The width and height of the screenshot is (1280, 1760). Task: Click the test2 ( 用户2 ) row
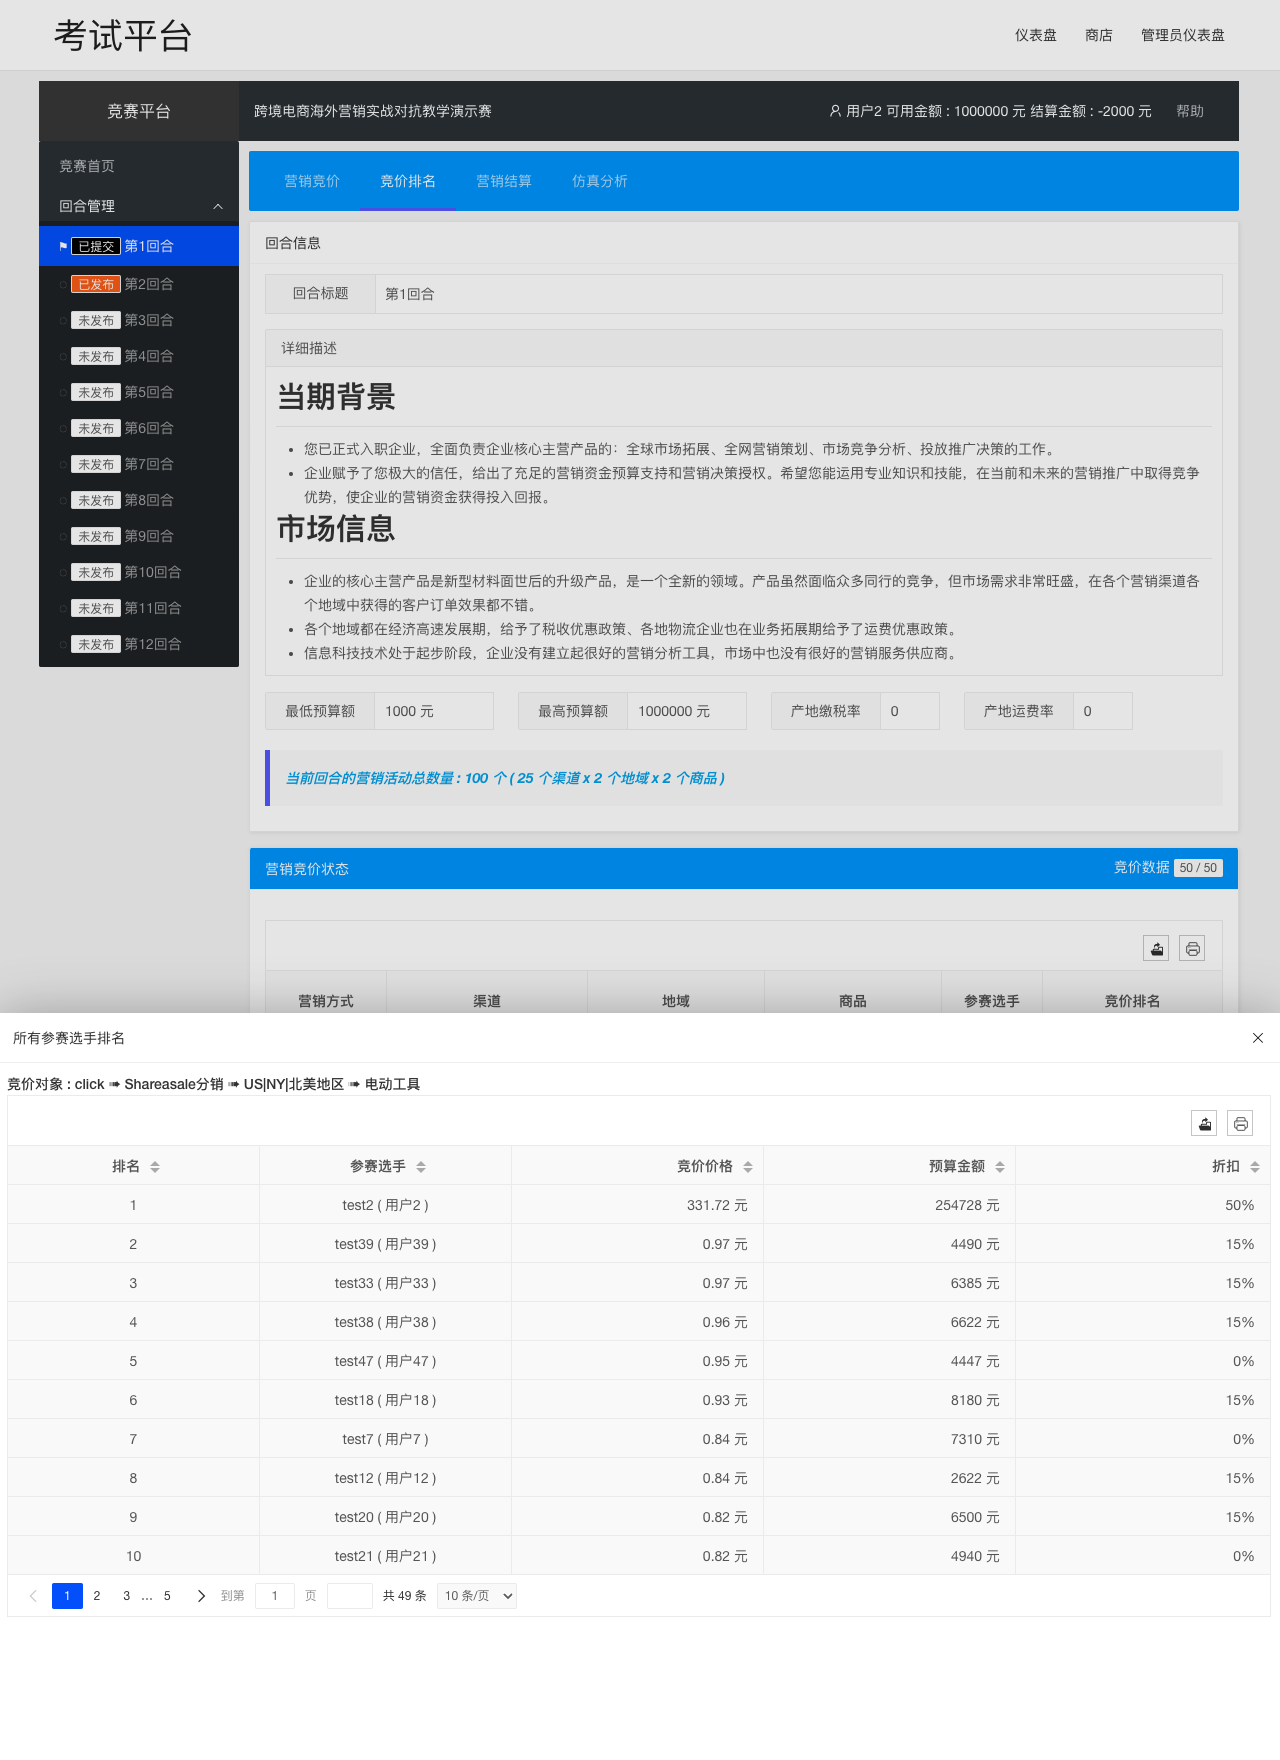(638, 1205)
